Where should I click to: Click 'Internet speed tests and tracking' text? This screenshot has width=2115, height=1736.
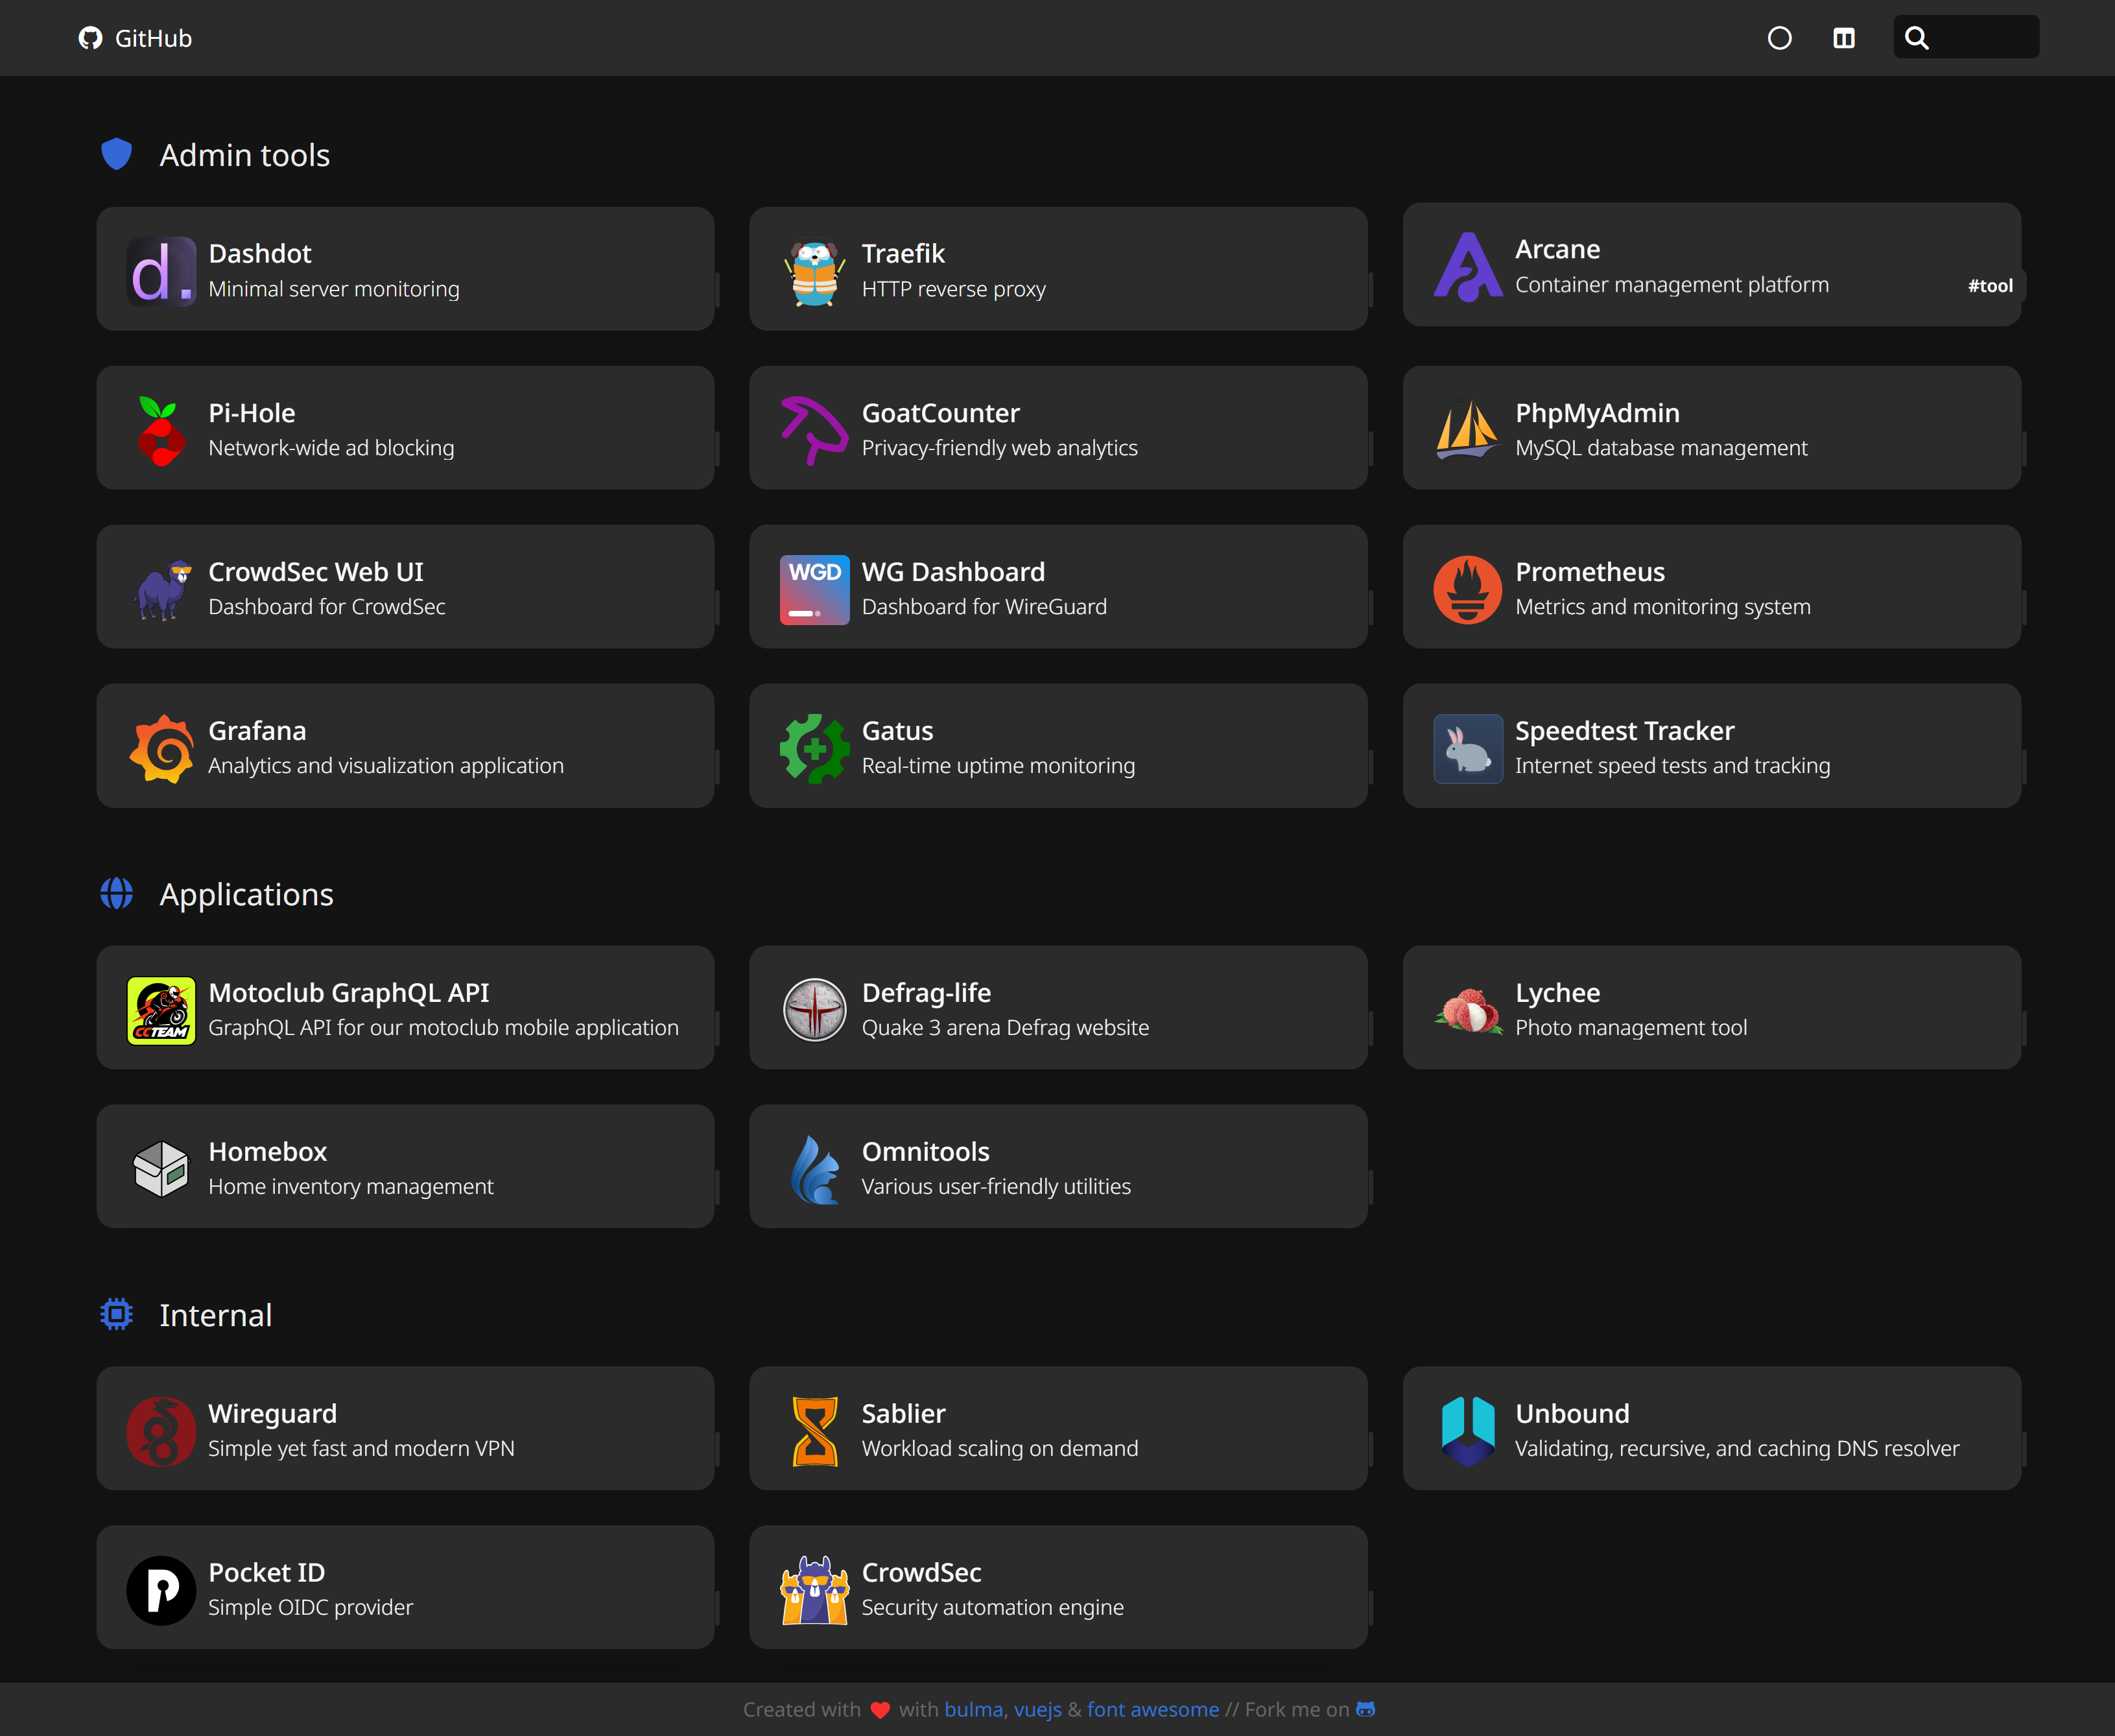pyautogui.click(x=1672, y=765)
